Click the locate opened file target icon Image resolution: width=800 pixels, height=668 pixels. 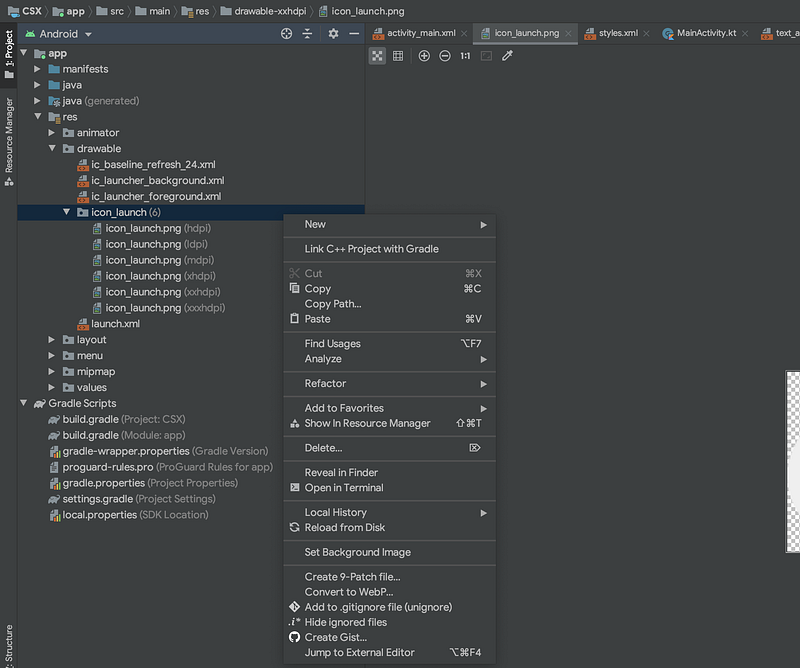[286, 33]
